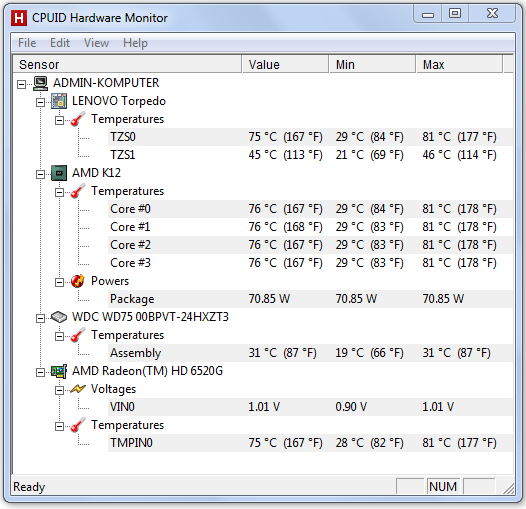Click Assembly min value 19 °C (66 °F)
Screen dimensions: 526x509
click(x=369, y=353)
